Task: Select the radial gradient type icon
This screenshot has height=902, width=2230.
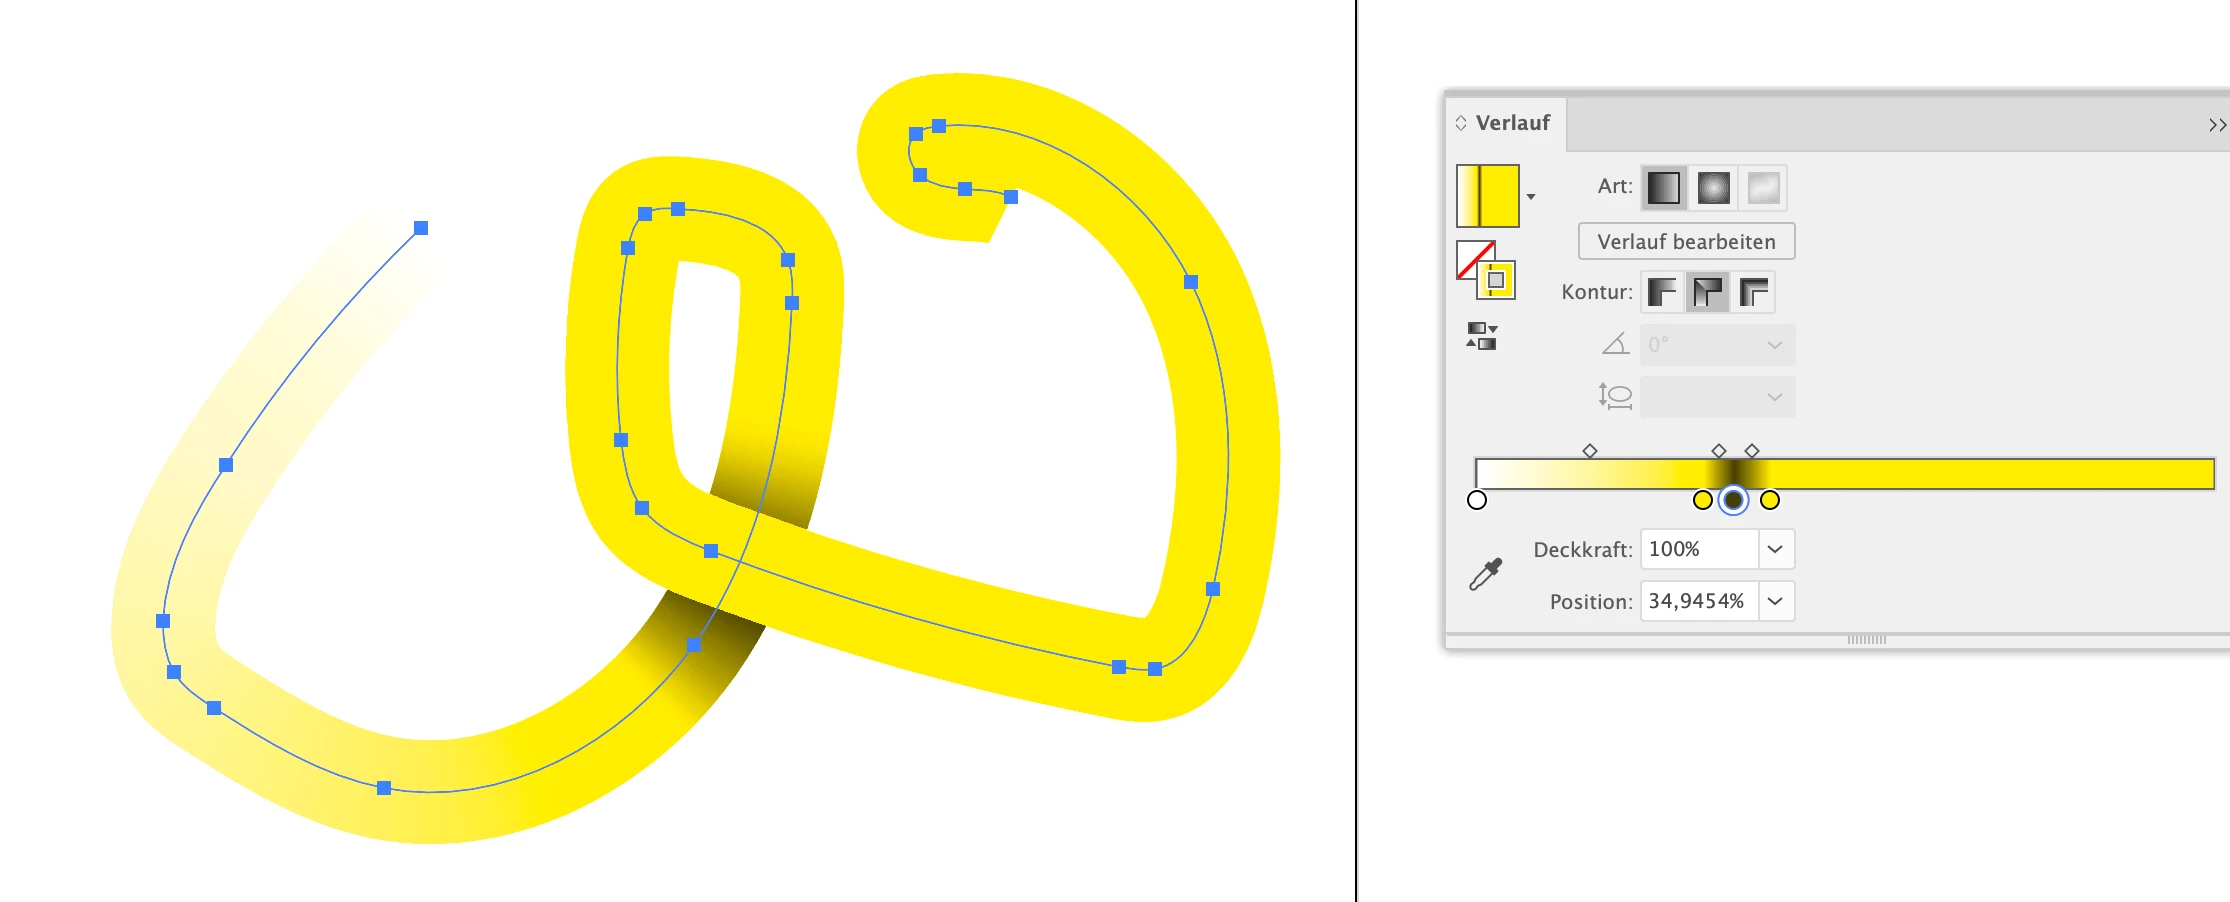Action: coord(1713,188)
